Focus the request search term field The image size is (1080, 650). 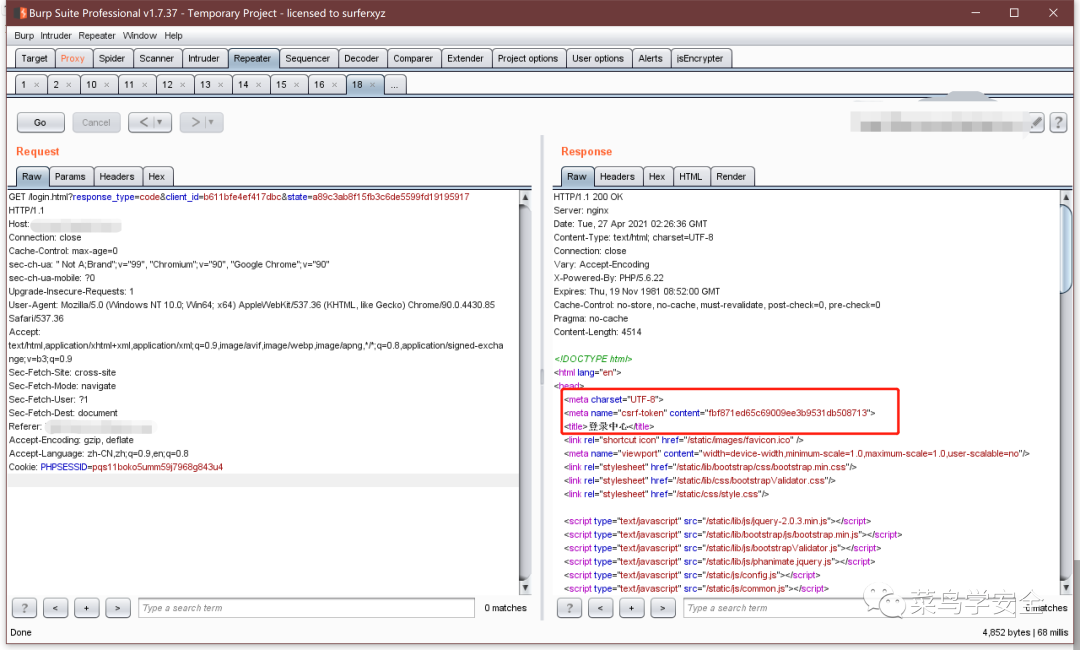tap(305, 608)
